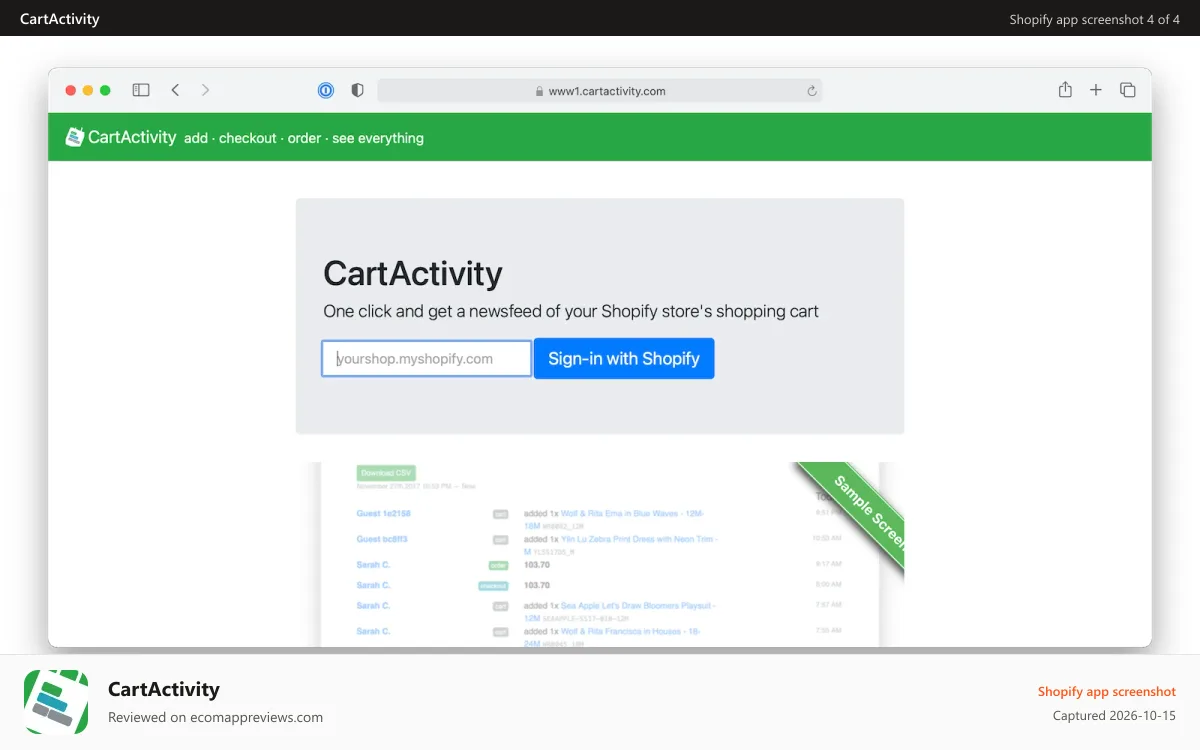Click orange 'Shopify app screenshot' label in footer
The width and height of the screenshot is (1200, 750).
pyautogui.click(x=1107, y=692)
